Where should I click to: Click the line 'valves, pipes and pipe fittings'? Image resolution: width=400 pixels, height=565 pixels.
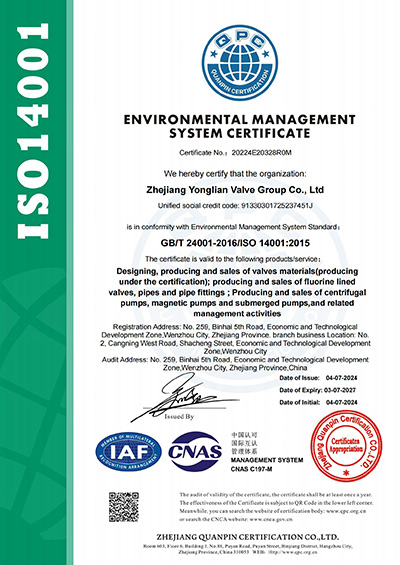(x=237, y=292)
